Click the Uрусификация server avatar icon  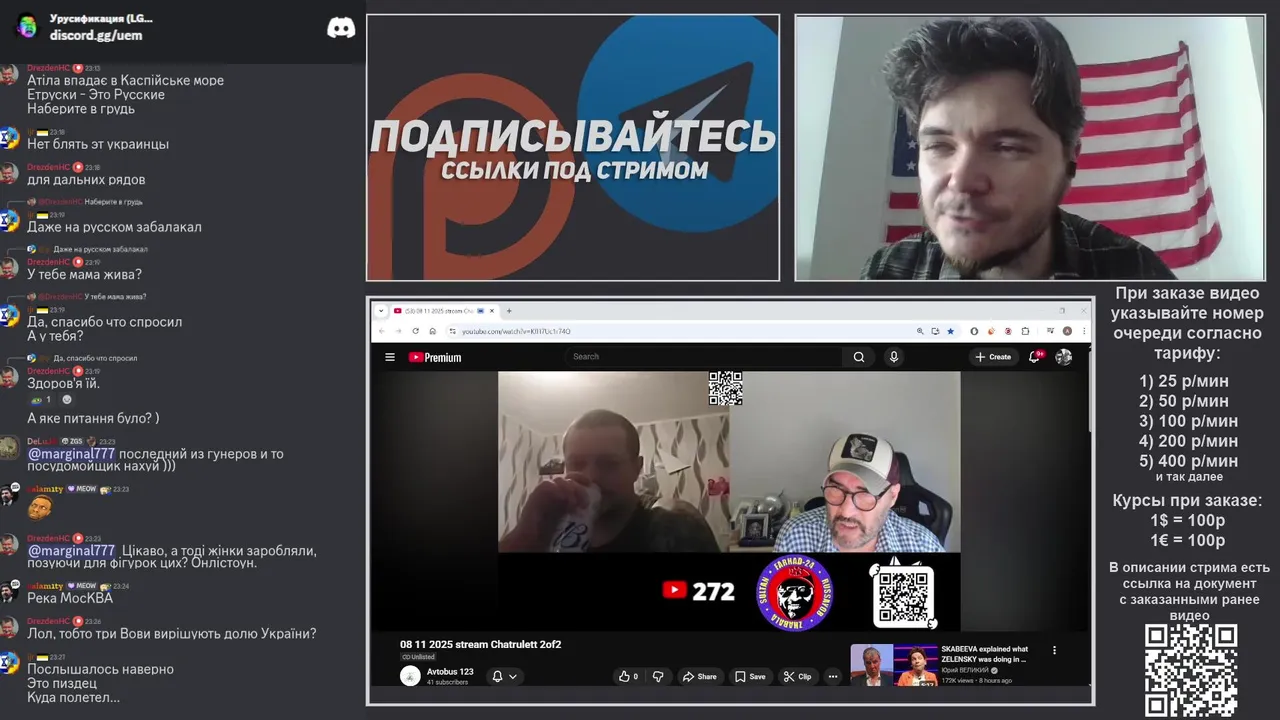27,26
